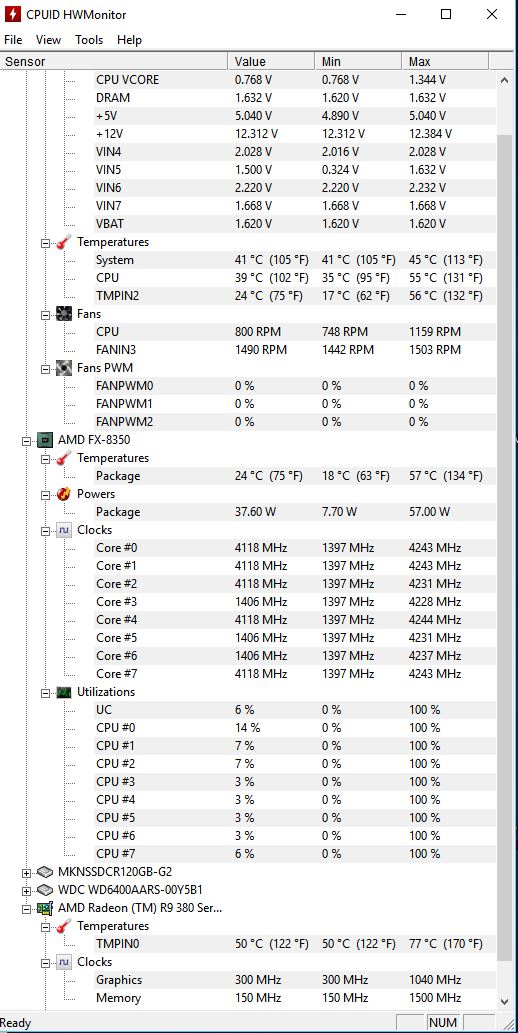Click the Value column header
Screen dimensions: 518x1033
tap(272, 61)
